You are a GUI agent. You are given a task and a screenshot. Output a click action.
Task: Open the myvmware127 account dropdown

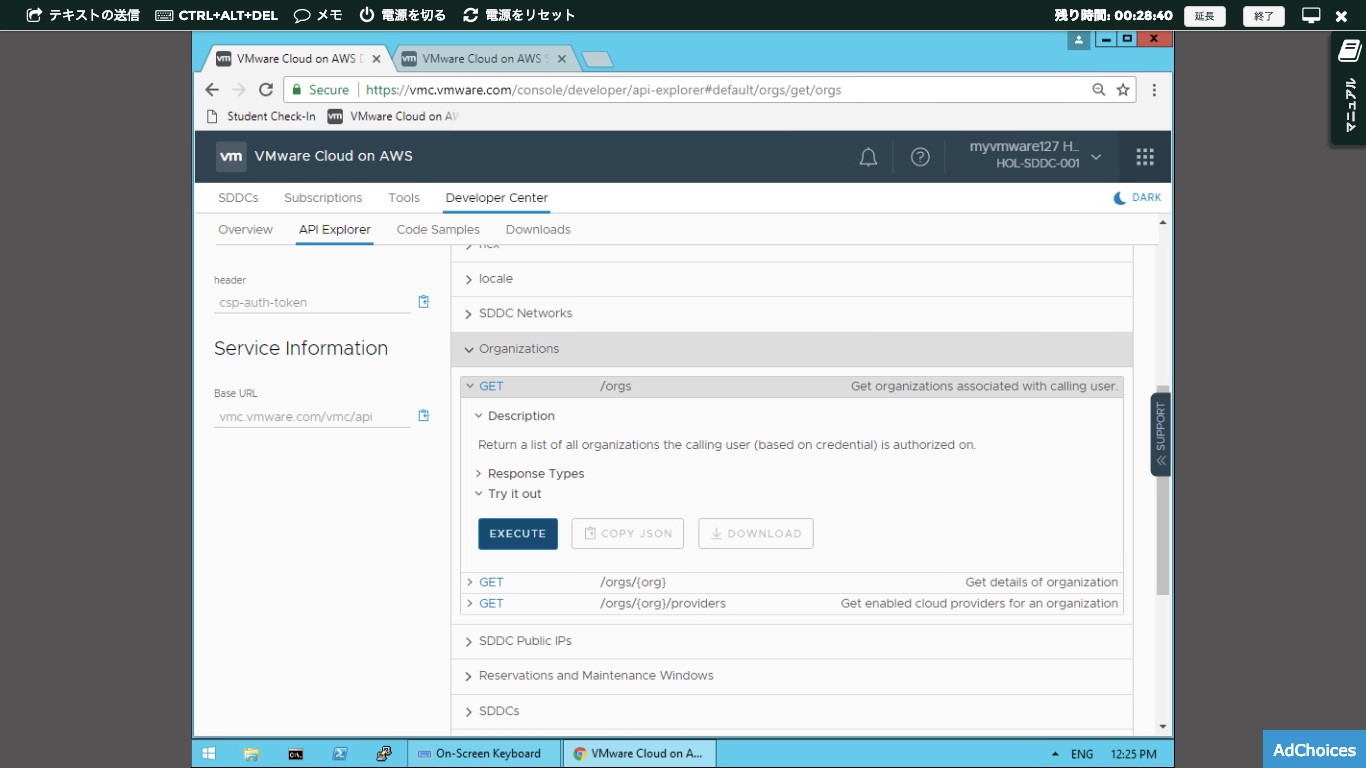click(x=1035, y=155)
